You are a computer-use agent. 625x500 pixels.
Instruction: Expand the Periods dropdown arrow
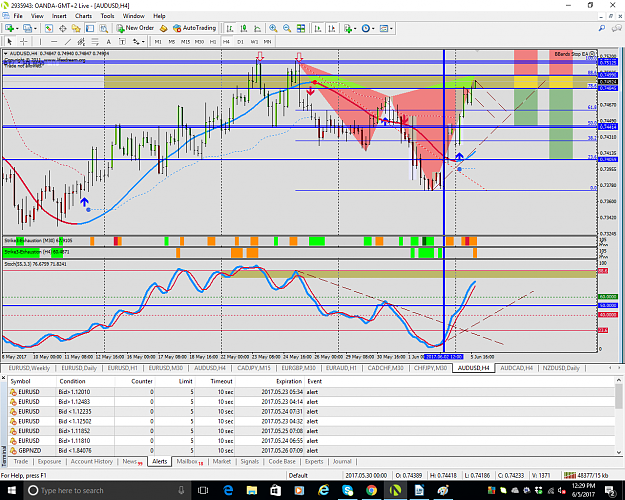pyautogui.click(x=373, y=29)
